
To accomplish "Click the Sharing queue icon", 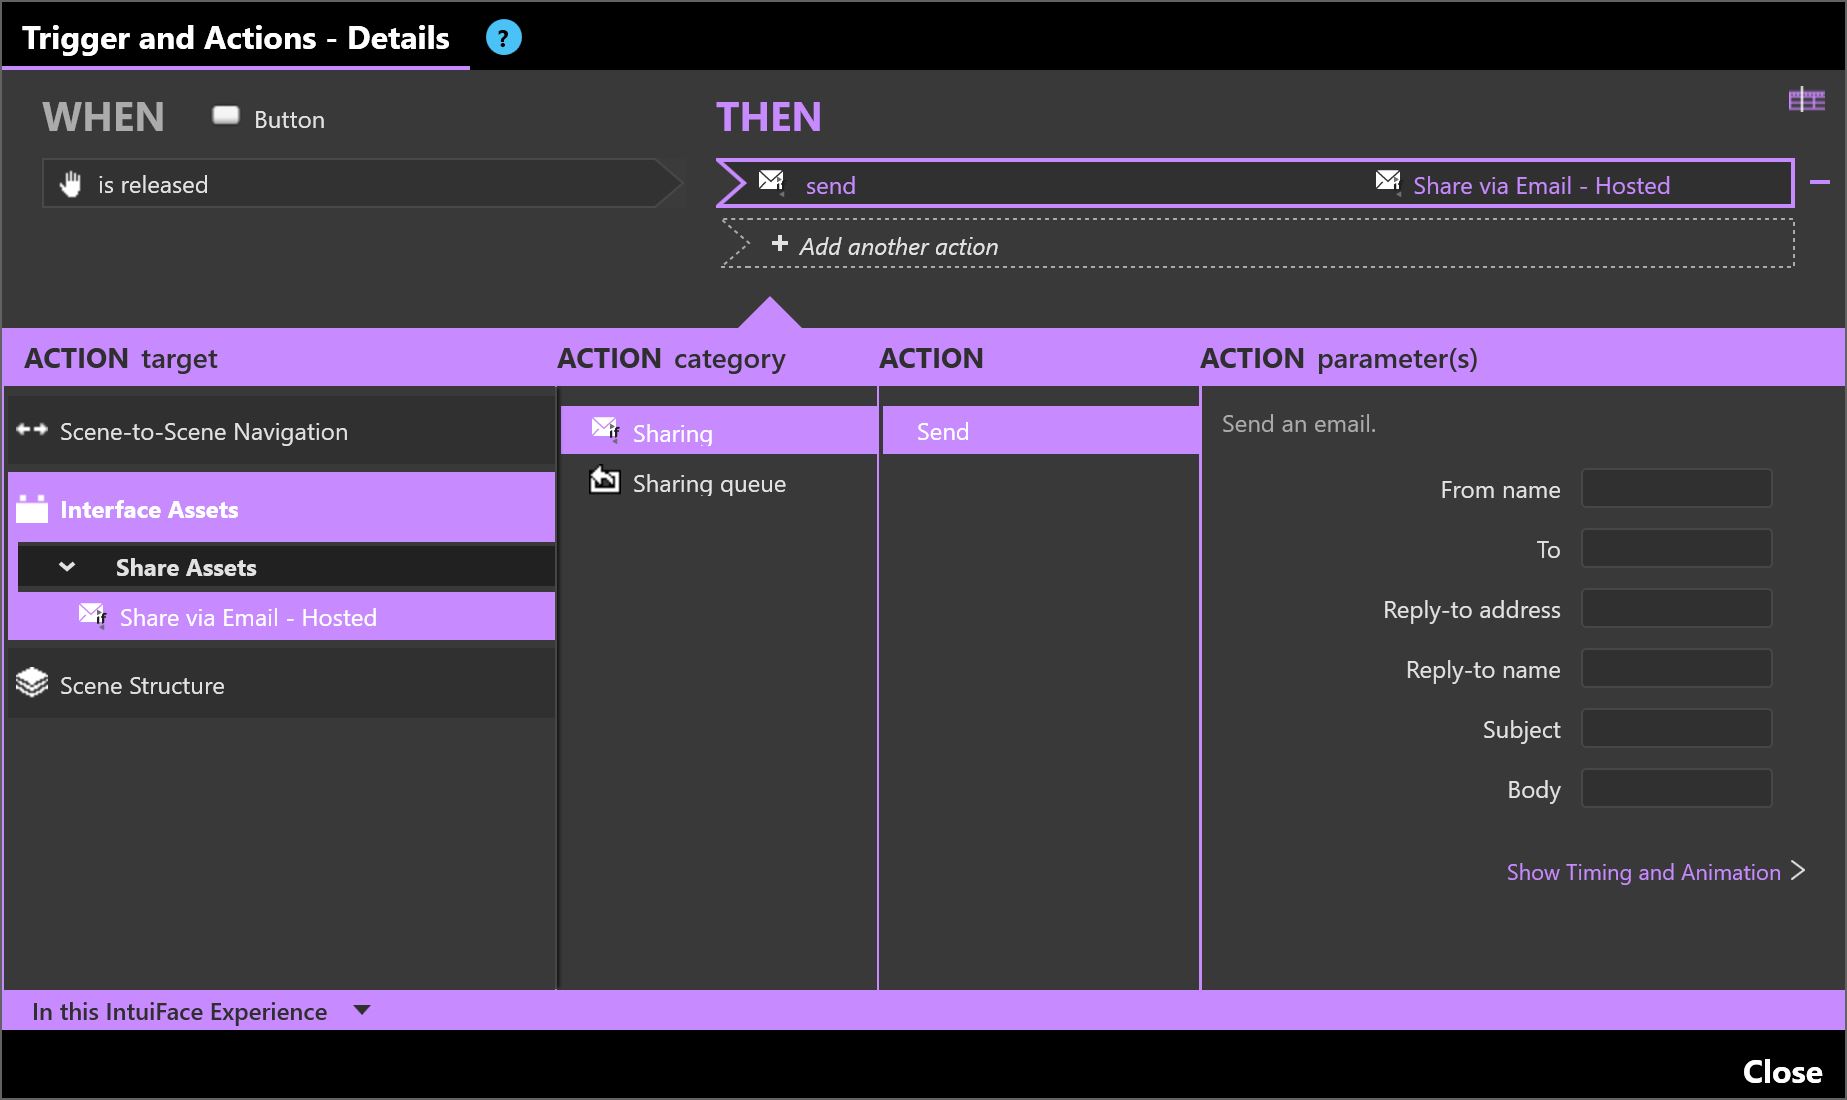I will (604, 480).
